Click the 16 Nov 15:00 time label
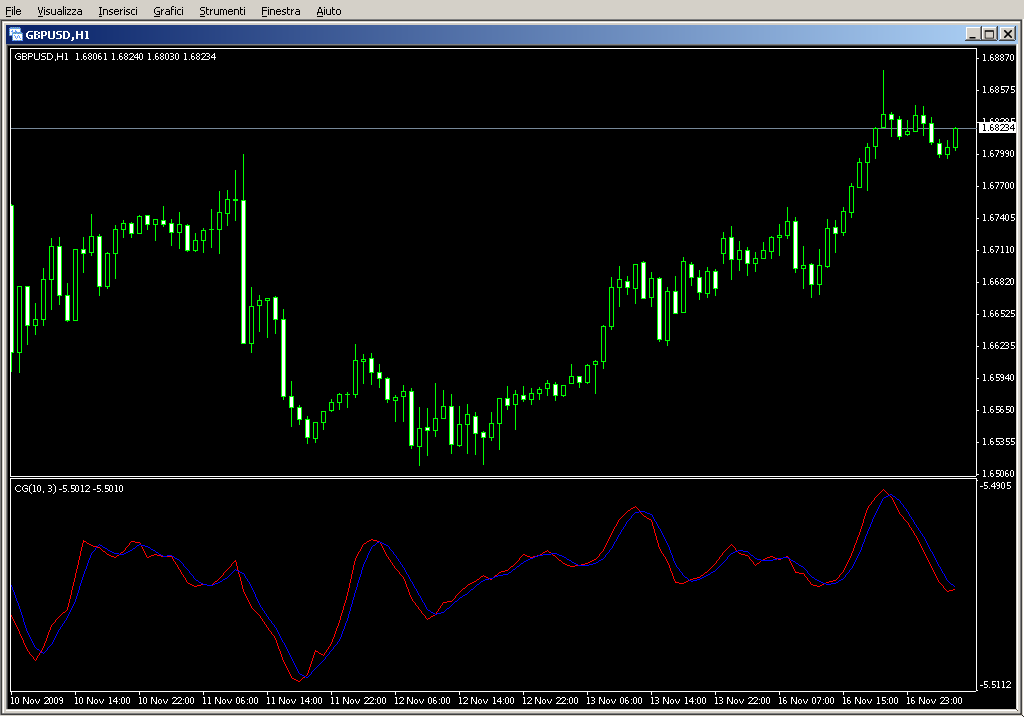Screen dimensions: 1024x717 [x=870, y=701]
